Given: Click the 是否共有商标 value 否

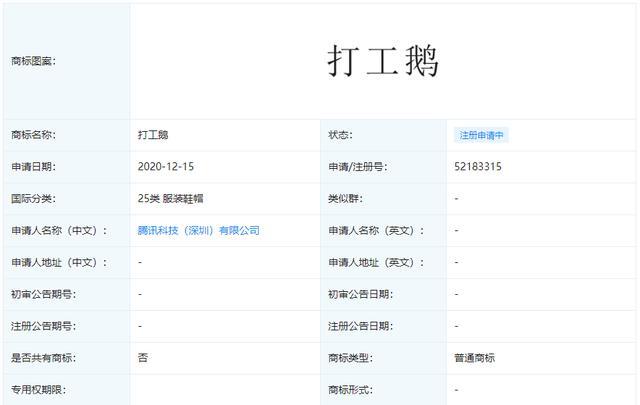Looking at the screenshot, I should 143,357.
